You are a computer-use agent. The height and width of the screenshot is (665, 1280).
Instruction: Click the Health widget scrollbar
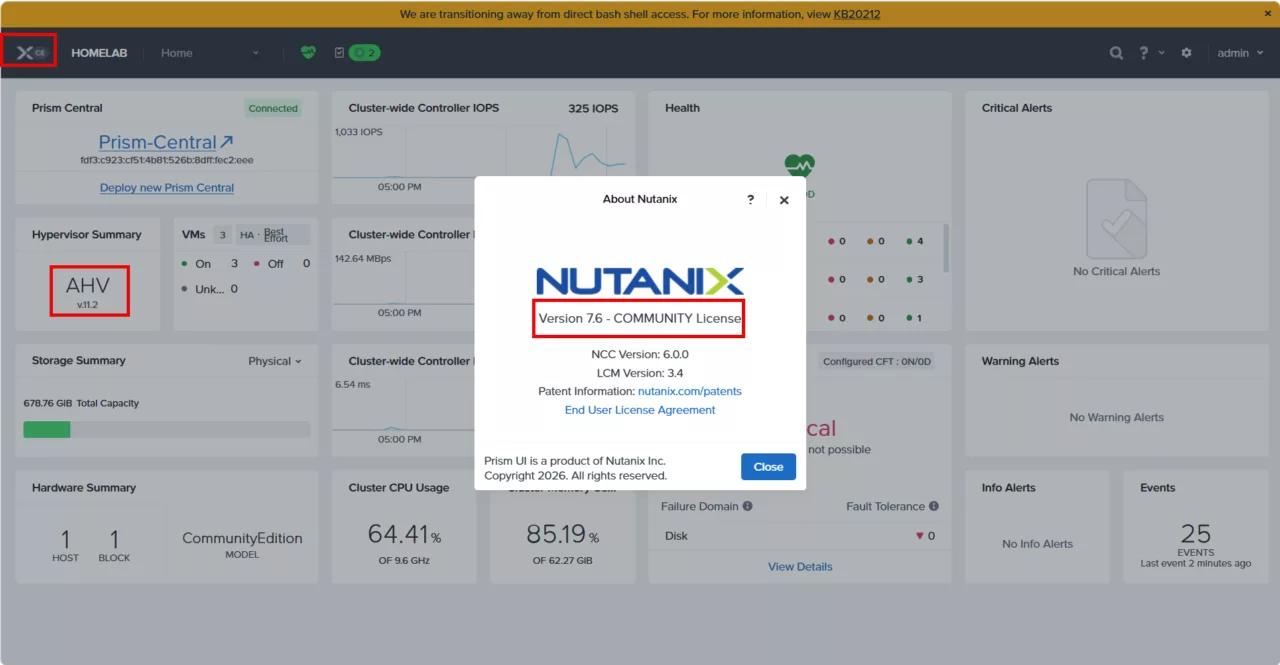946,248
